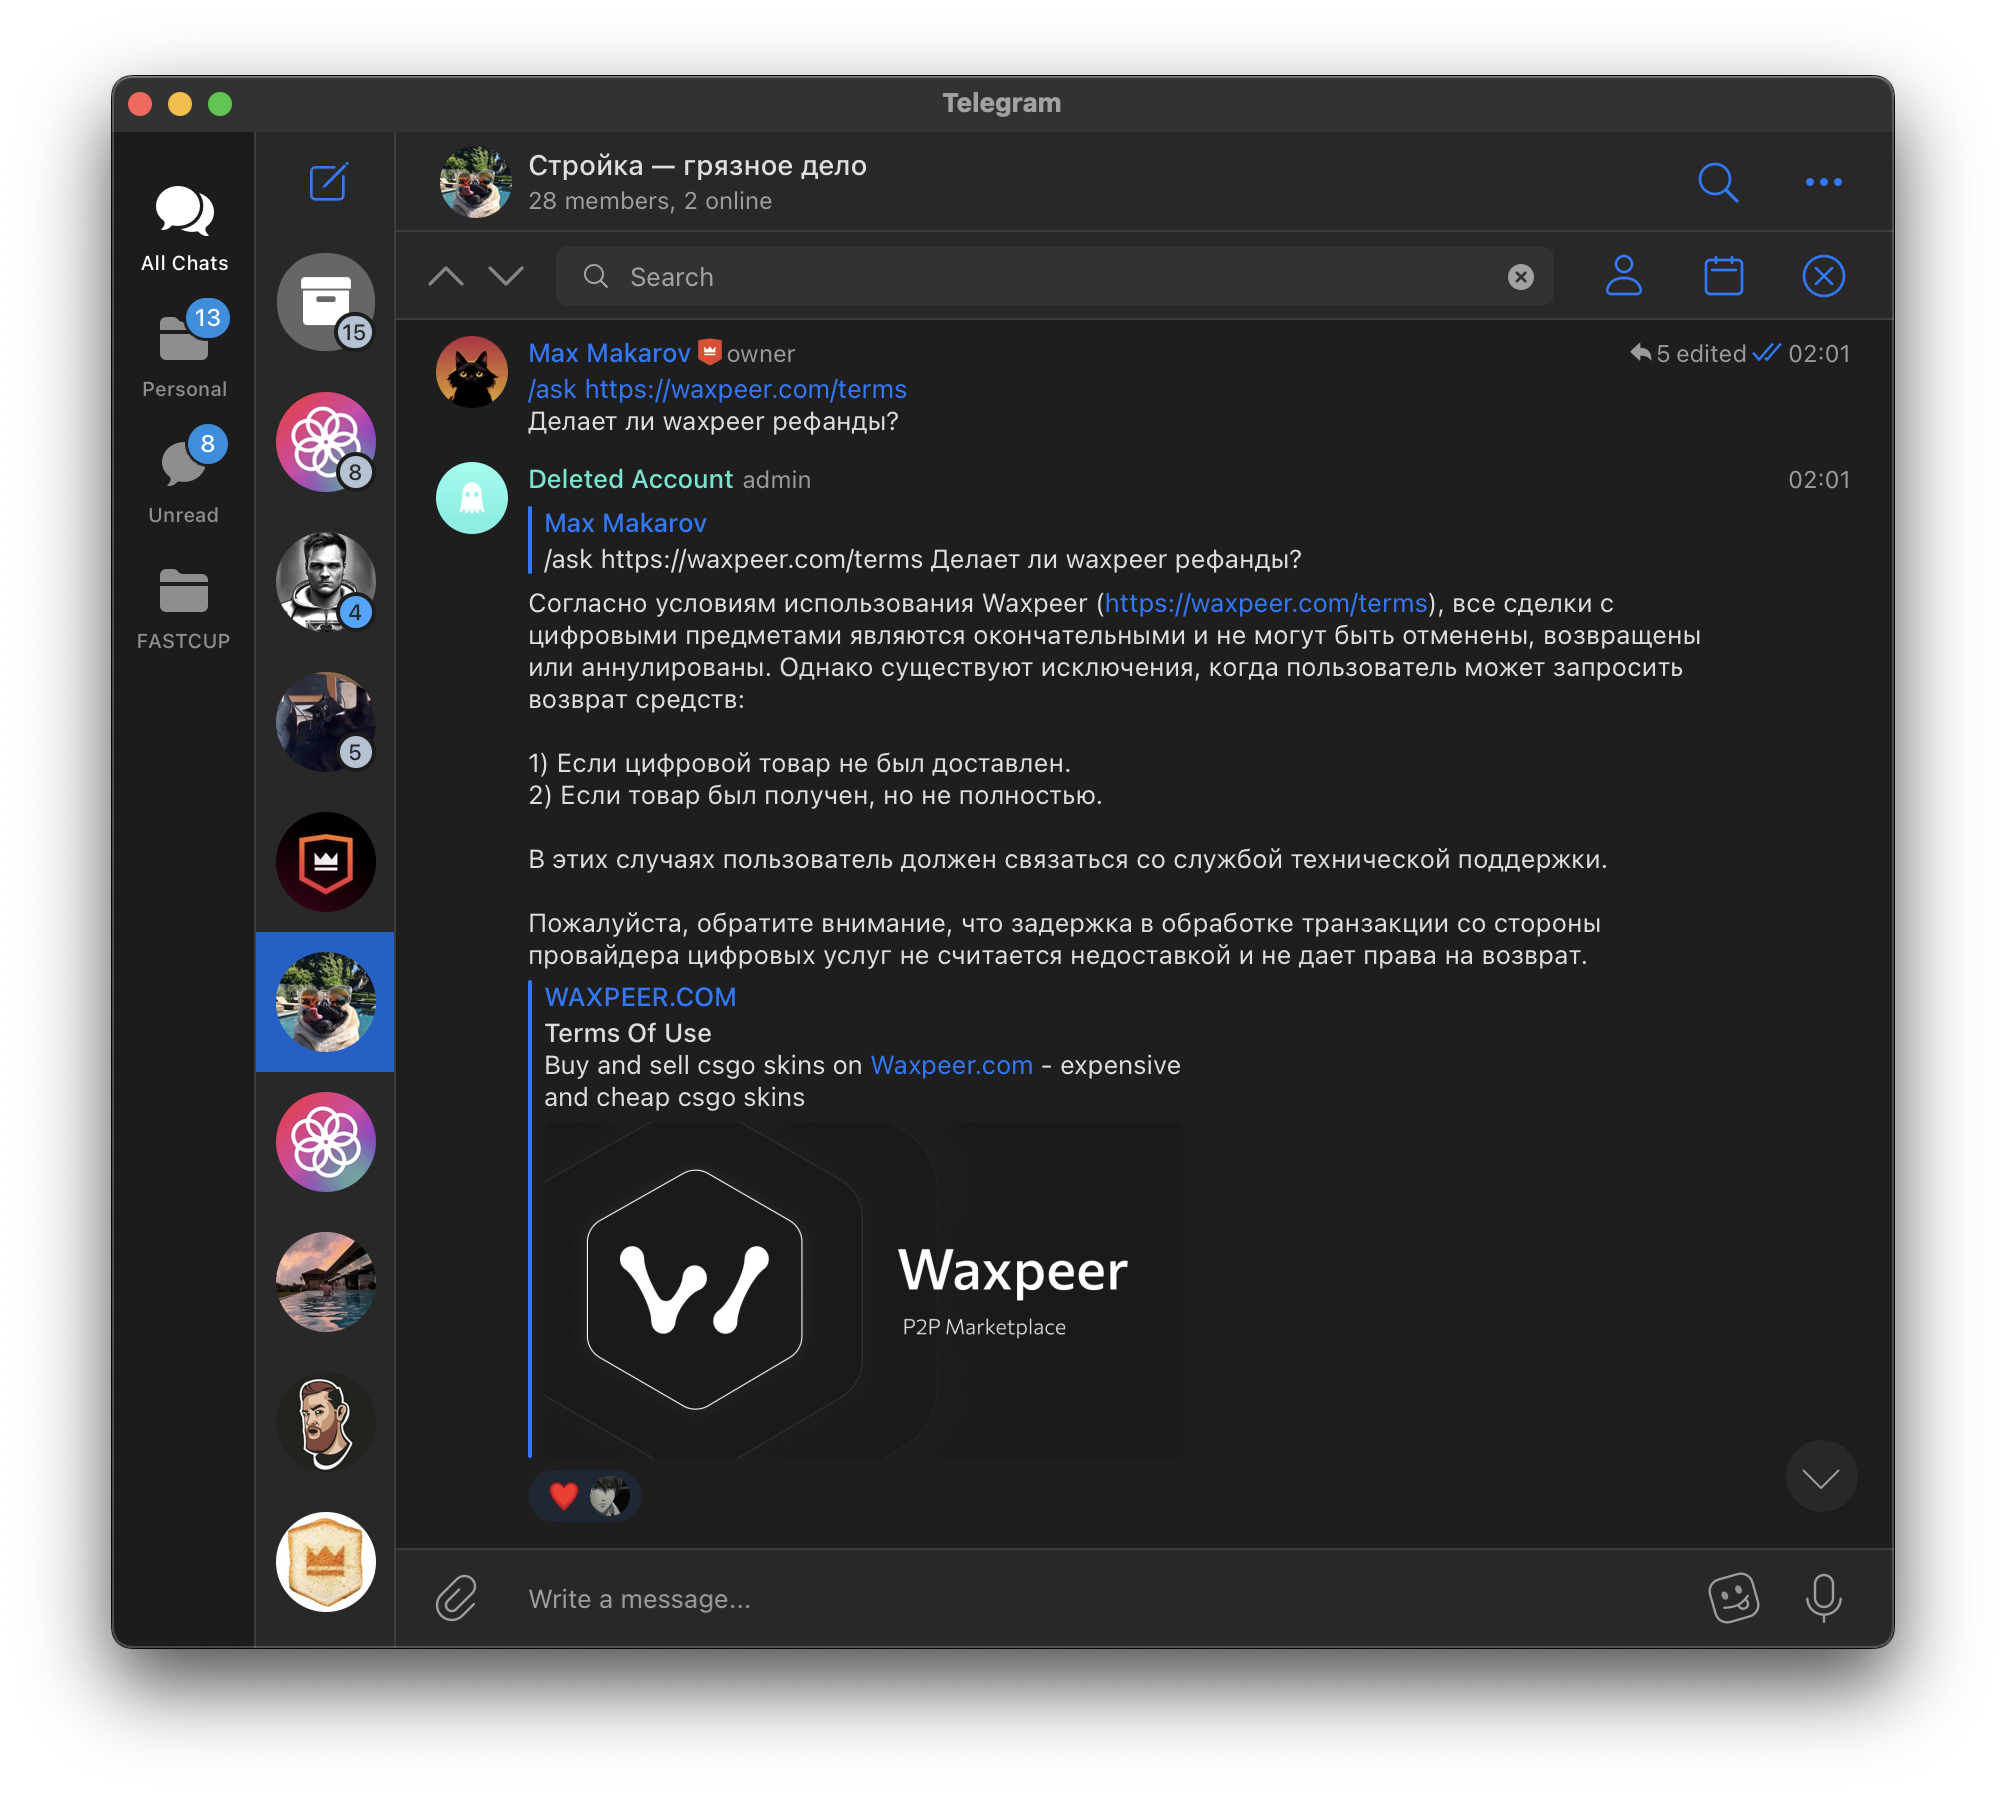Open the sunset pool avatar chat
Viewport: 2006px width, 1796px height.
(x=326, y=1281)
